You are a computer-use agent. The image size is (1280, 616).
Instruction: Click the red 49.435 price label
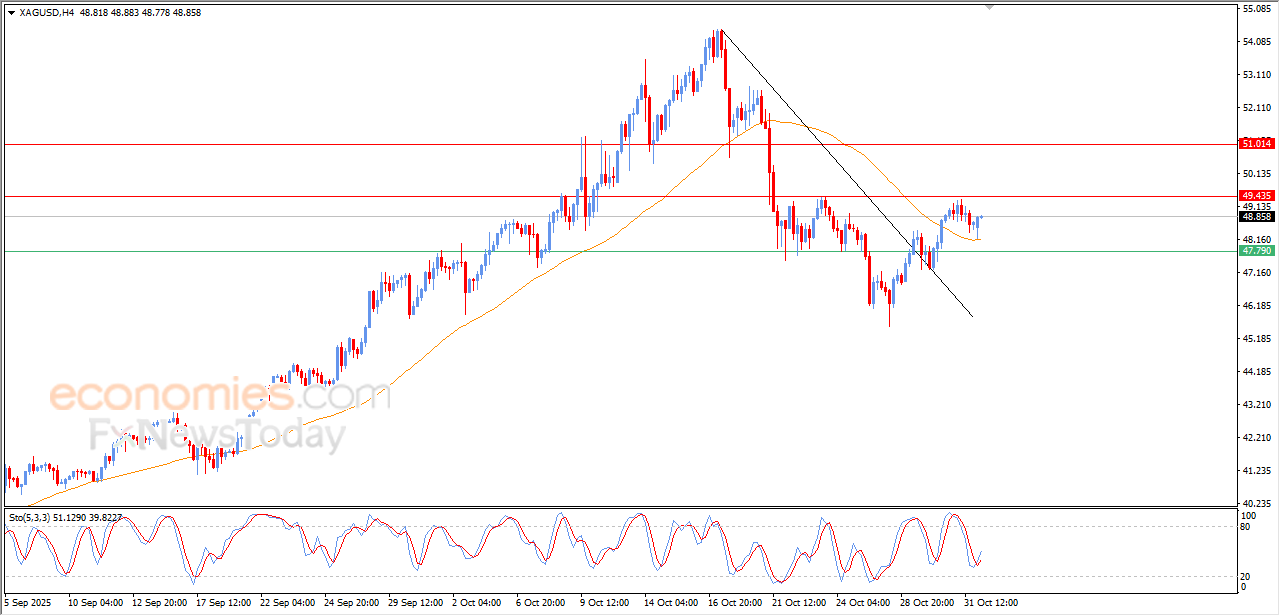1256,196
